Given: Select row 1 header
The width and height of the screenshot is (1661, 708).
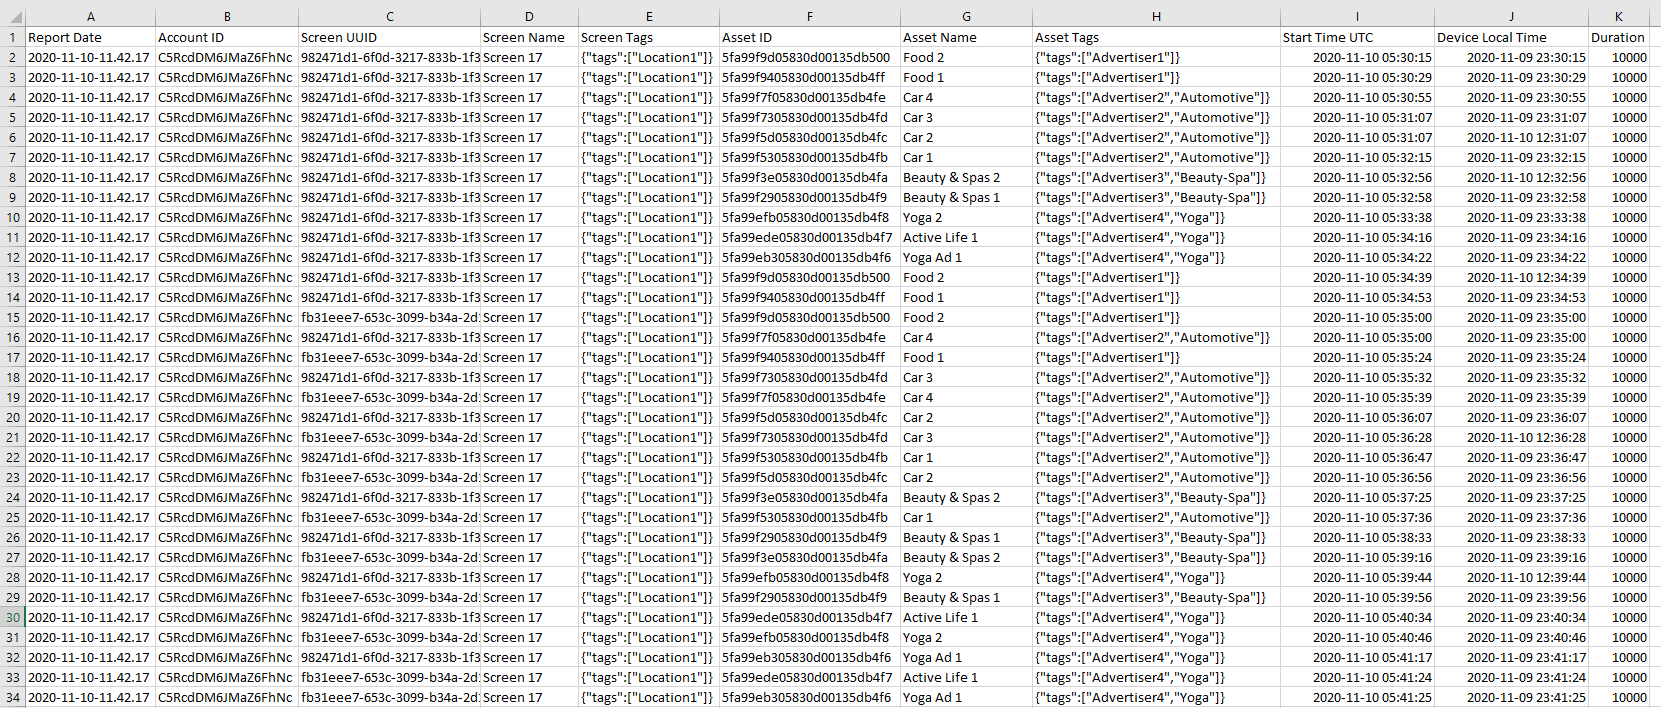Looking at the screenshot, I should [x=12, y=37].
